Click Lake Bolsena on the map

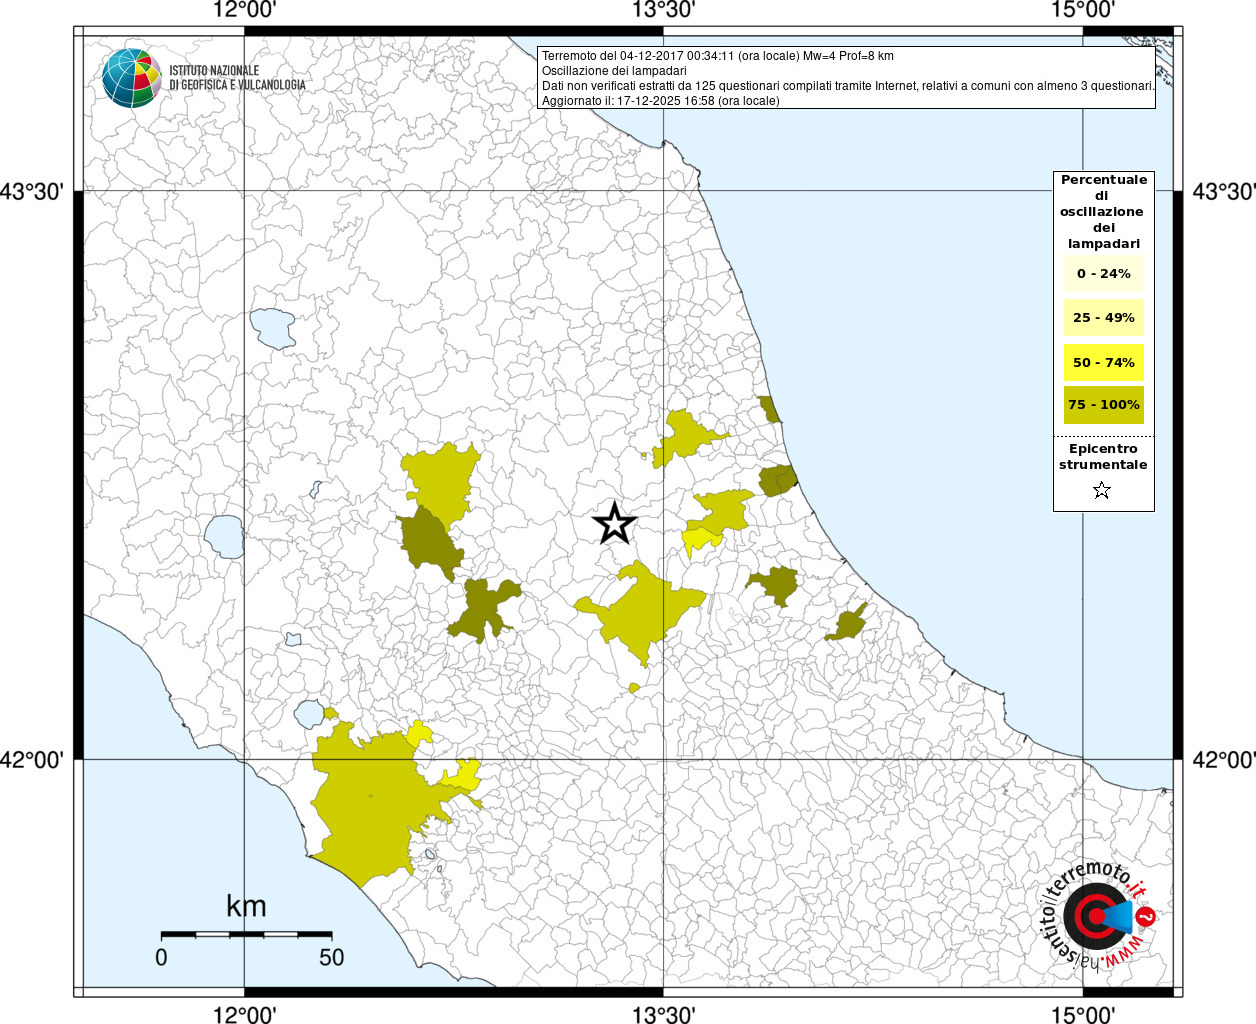coord(224,537)
